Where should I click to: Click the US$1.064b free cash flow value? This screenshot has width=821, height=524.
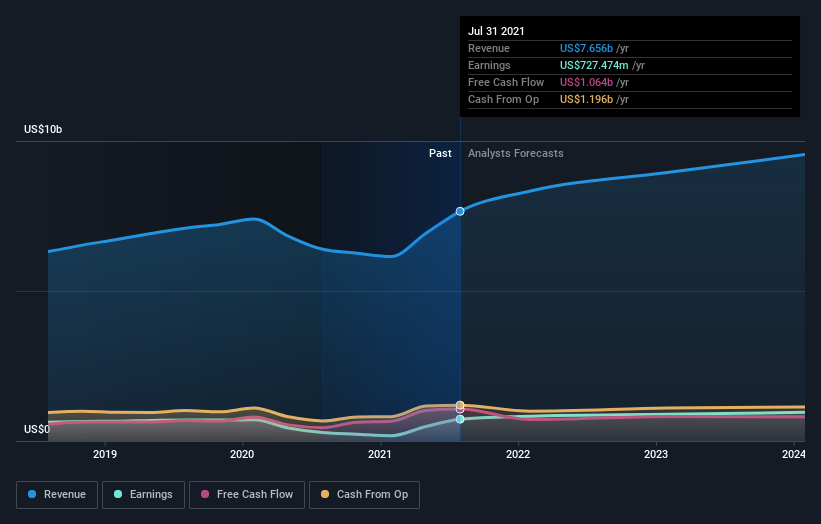pos(586,82)
